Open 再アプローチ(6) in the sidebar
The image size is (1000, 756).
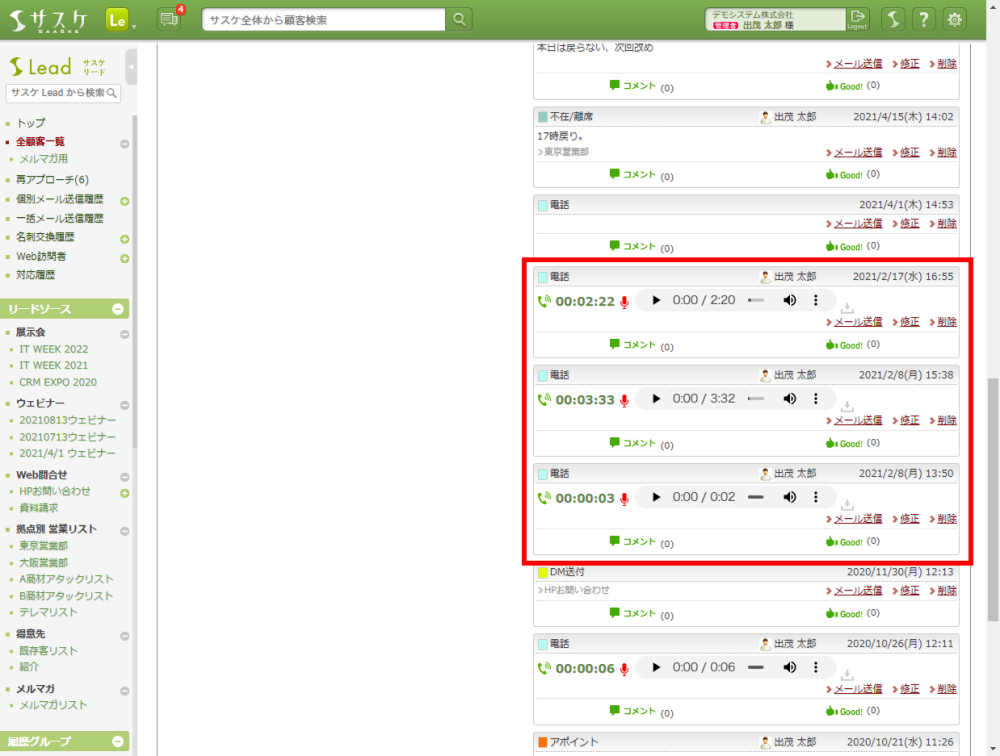[52, 180]
